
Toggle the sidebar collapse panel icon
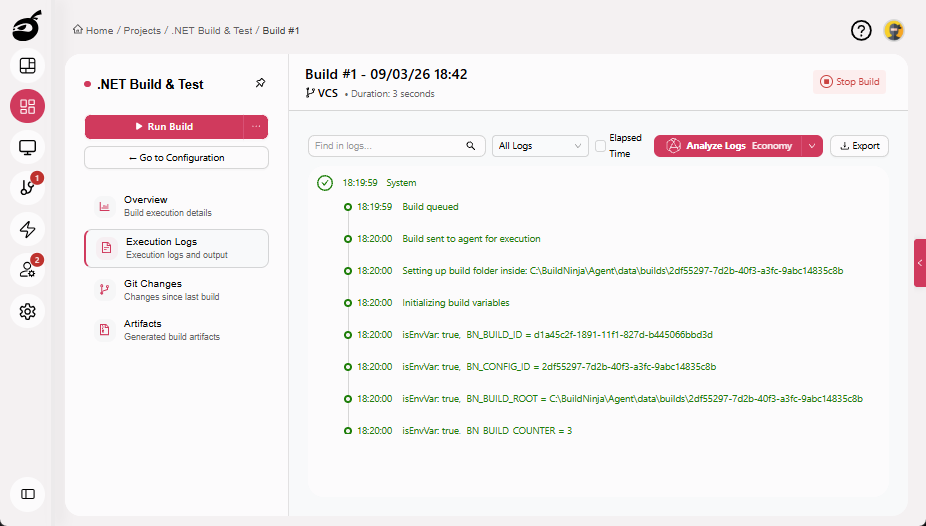tap(28, 494)
